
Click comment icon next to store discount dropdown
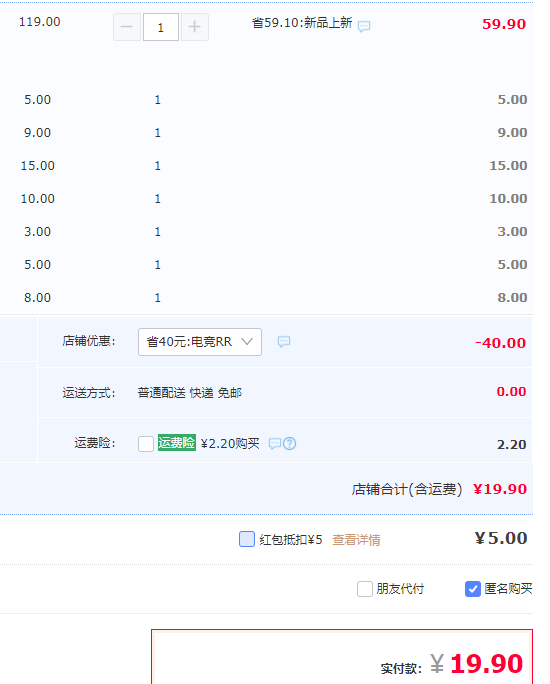tap(284, 342)
